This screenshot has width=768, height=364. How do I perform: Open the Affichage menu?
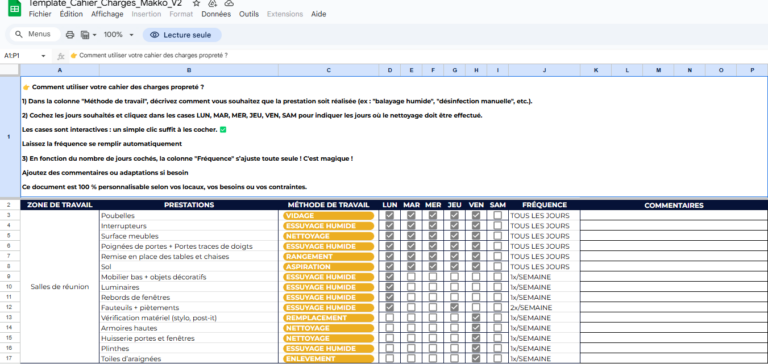tap(107, 14)
